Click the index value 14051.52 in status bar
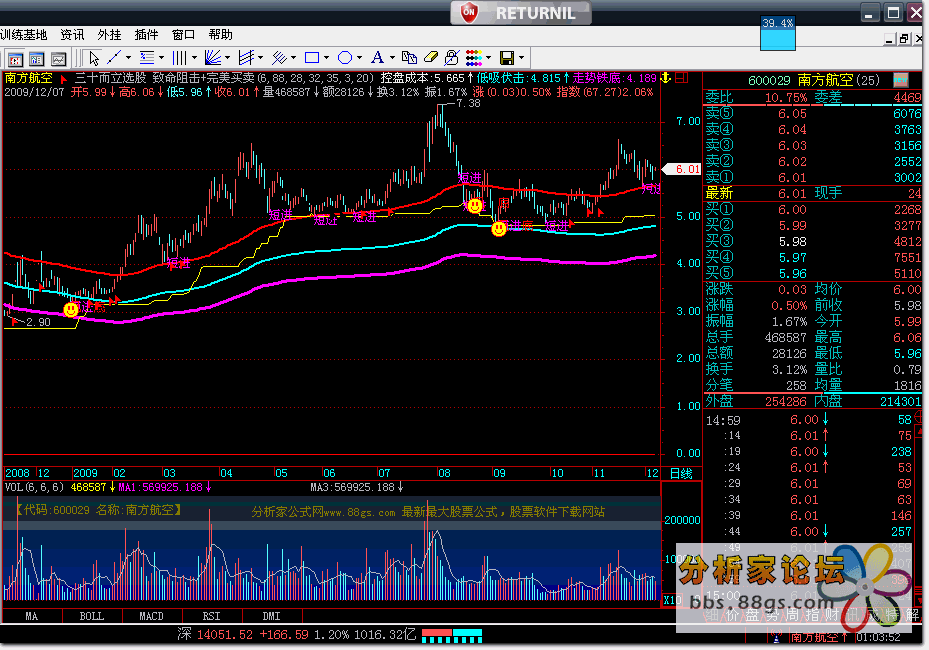 [225, 635]
